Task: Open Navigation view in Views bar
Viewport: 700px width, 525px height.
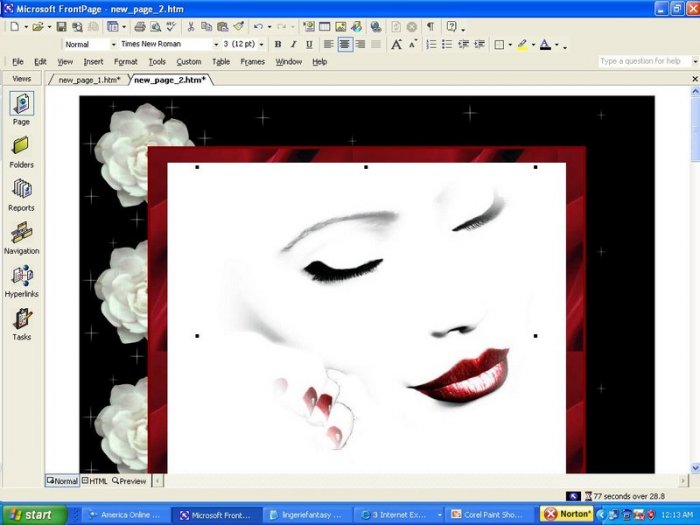Action: [x=21, y=238]
